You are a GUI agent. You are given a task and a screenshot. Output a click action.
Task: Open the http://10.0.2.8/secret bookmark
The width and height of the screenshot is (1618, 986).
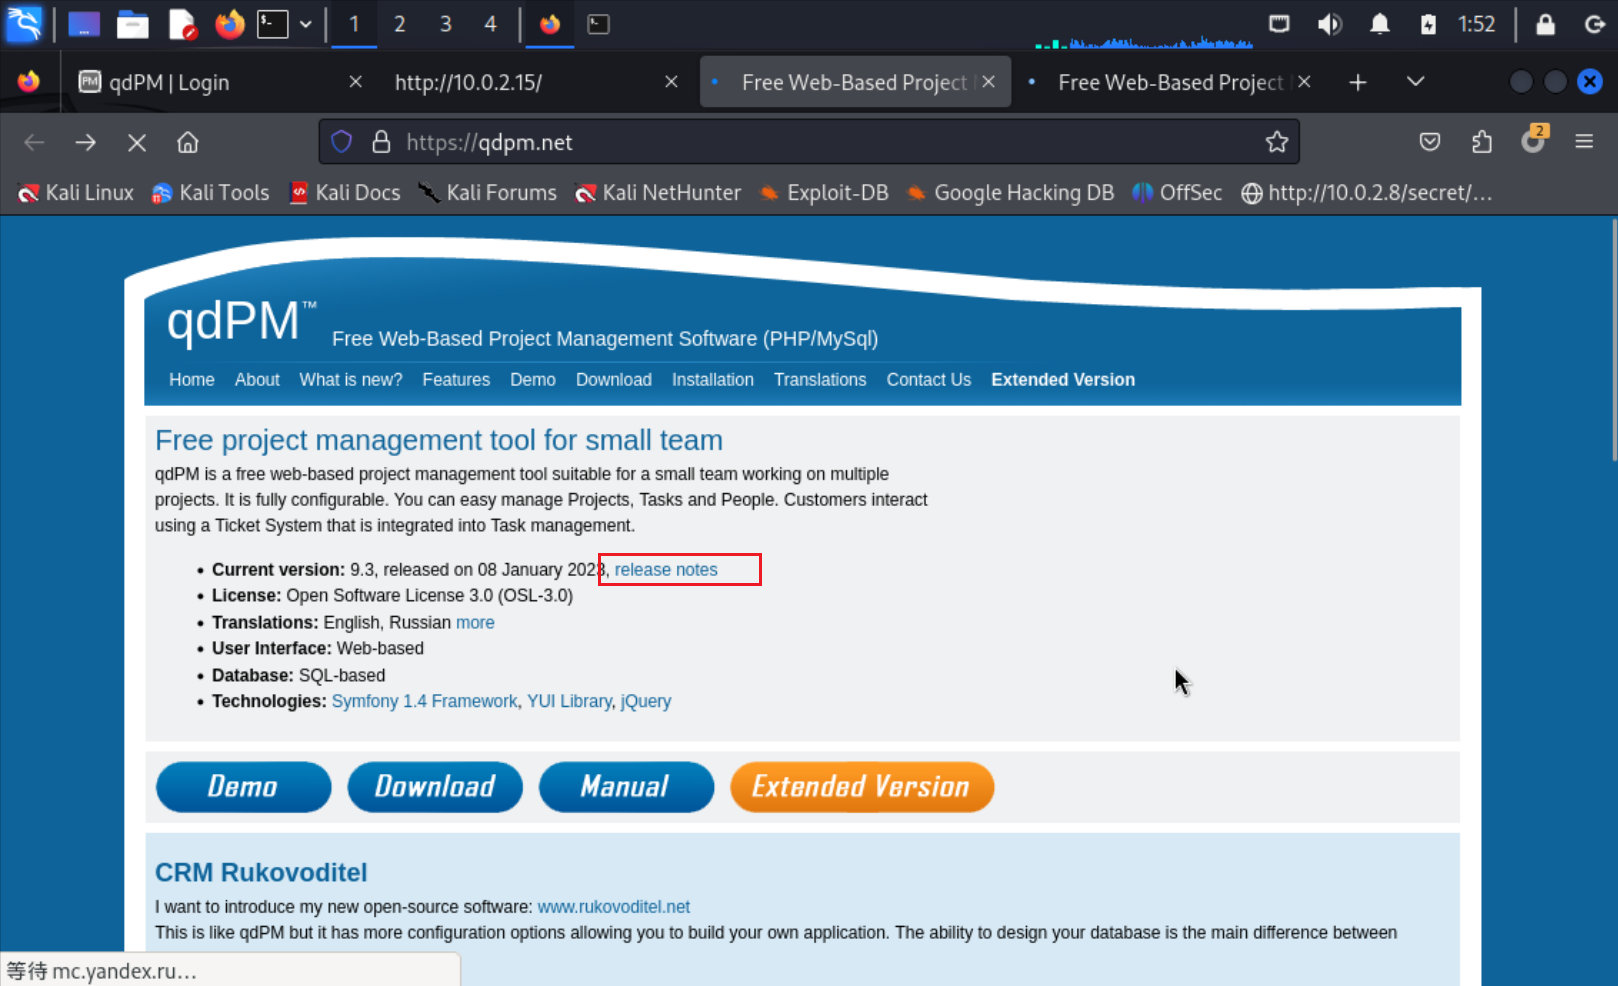[1366, 193]
